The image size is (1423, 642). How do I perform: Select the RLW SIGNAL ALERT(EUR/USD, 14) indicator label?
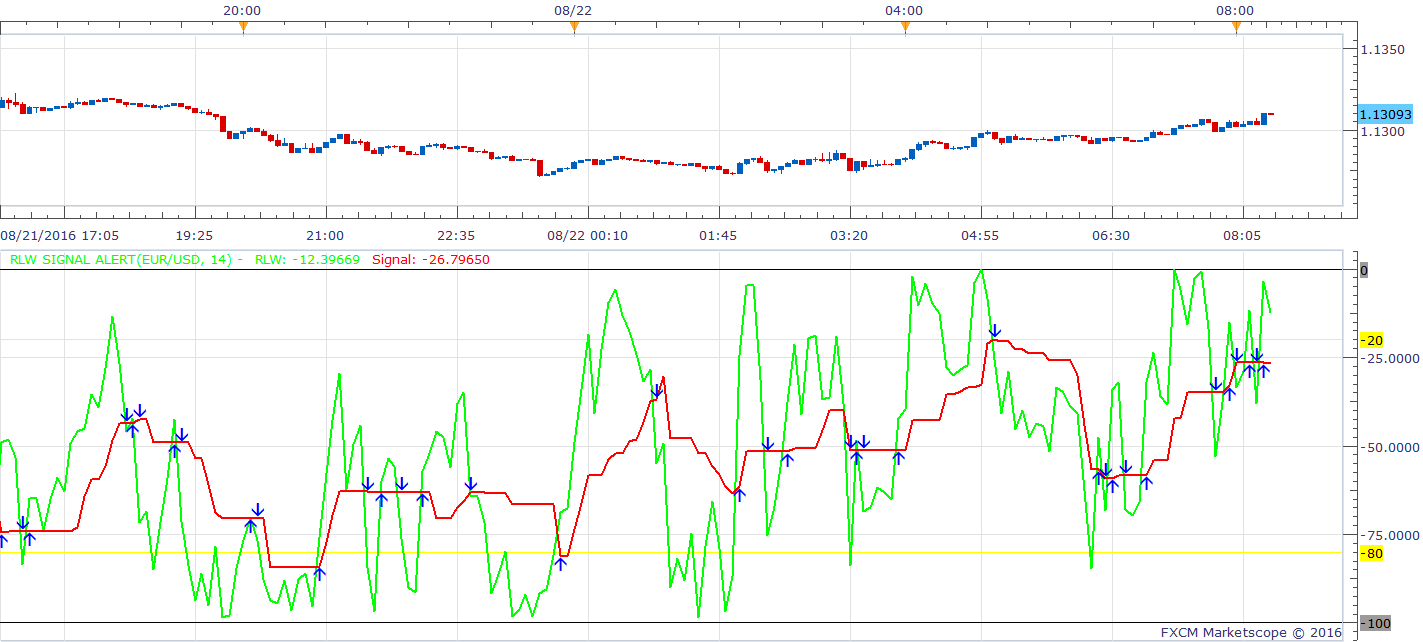[120, 259]
